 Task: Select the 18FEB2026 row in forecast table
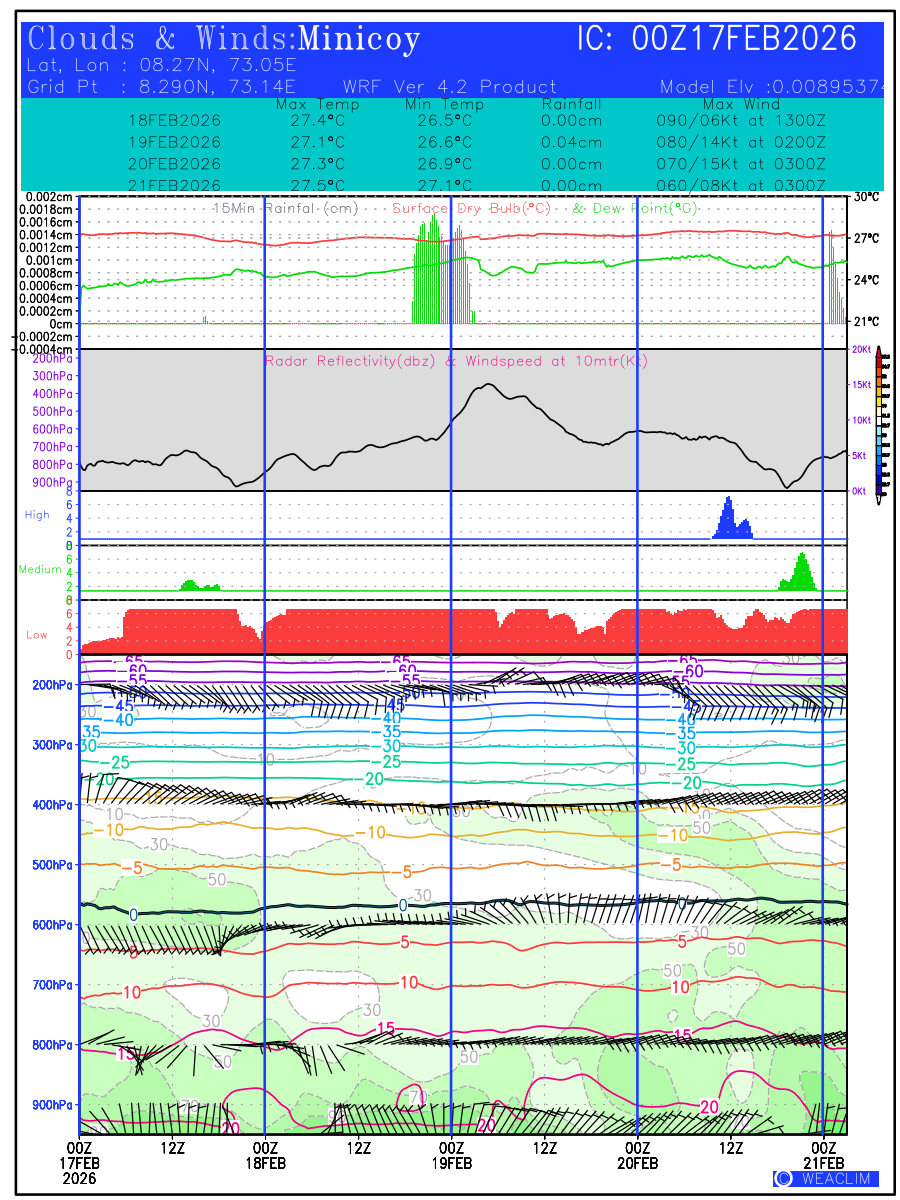175,121
